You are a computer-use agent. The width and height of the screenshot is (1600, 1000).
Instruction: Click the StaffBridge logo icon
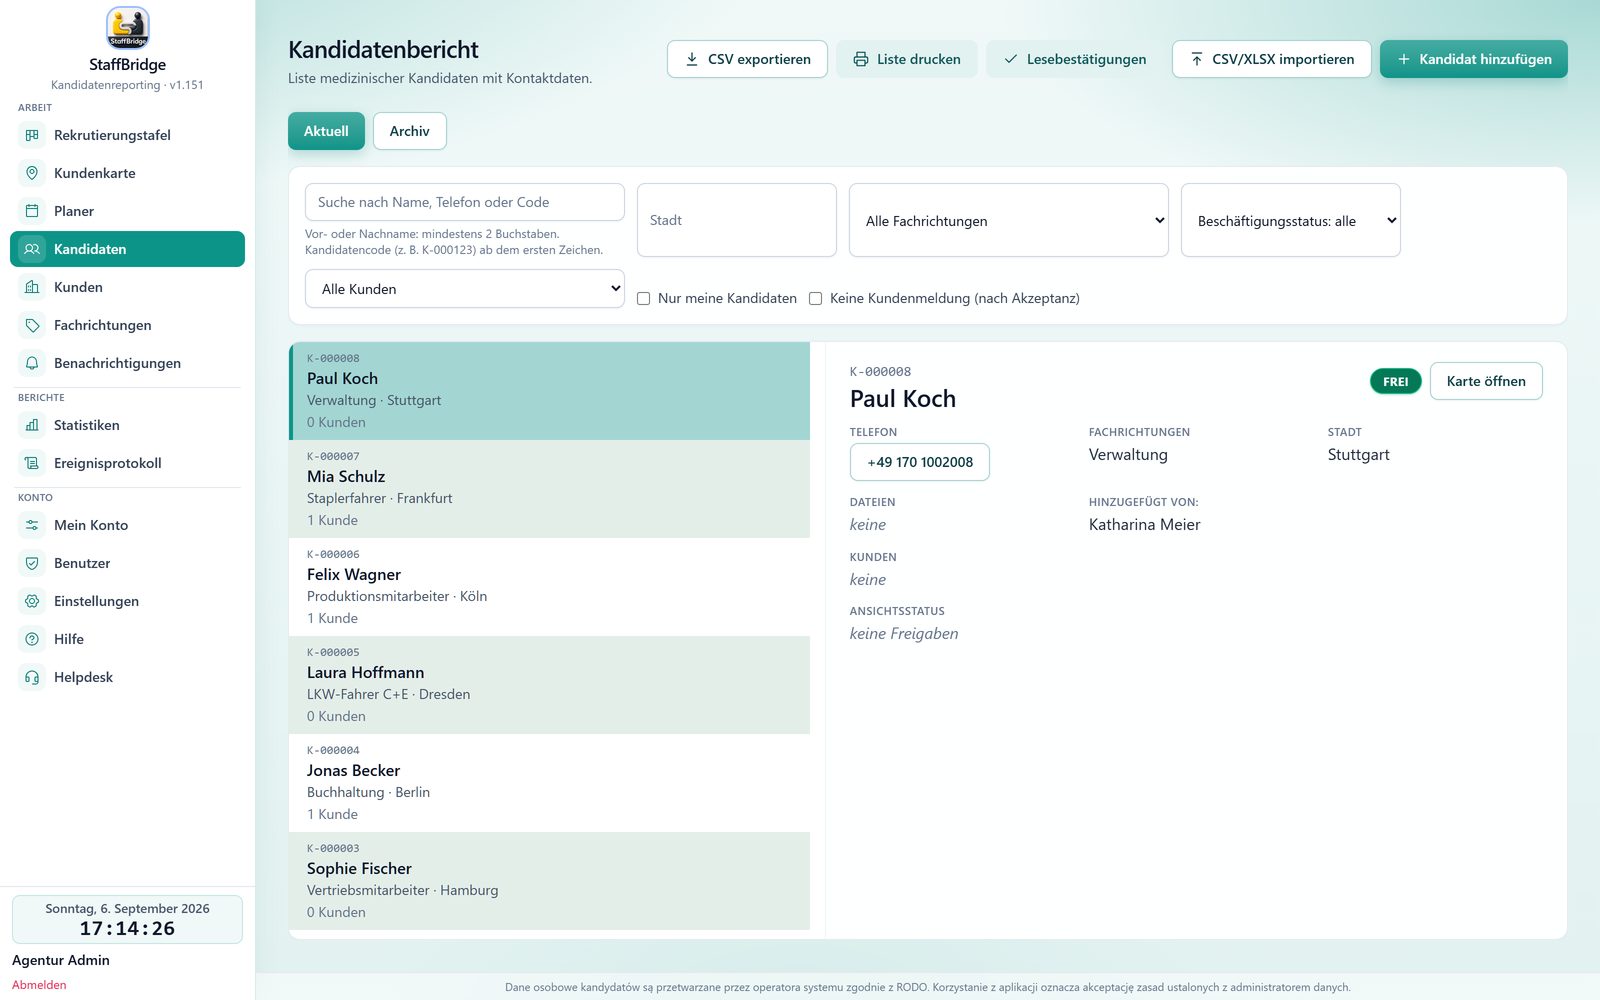pos(127,28)
